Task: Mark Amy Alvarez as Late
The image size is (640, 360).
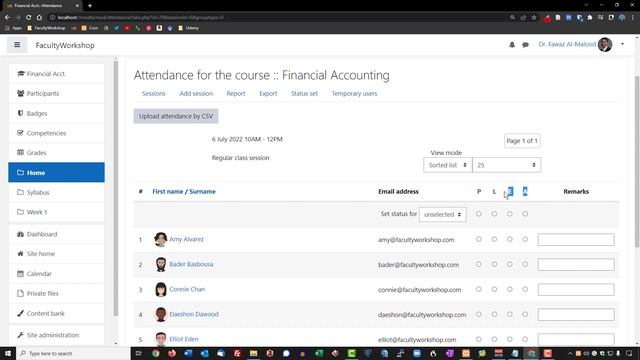Action: 494,239
